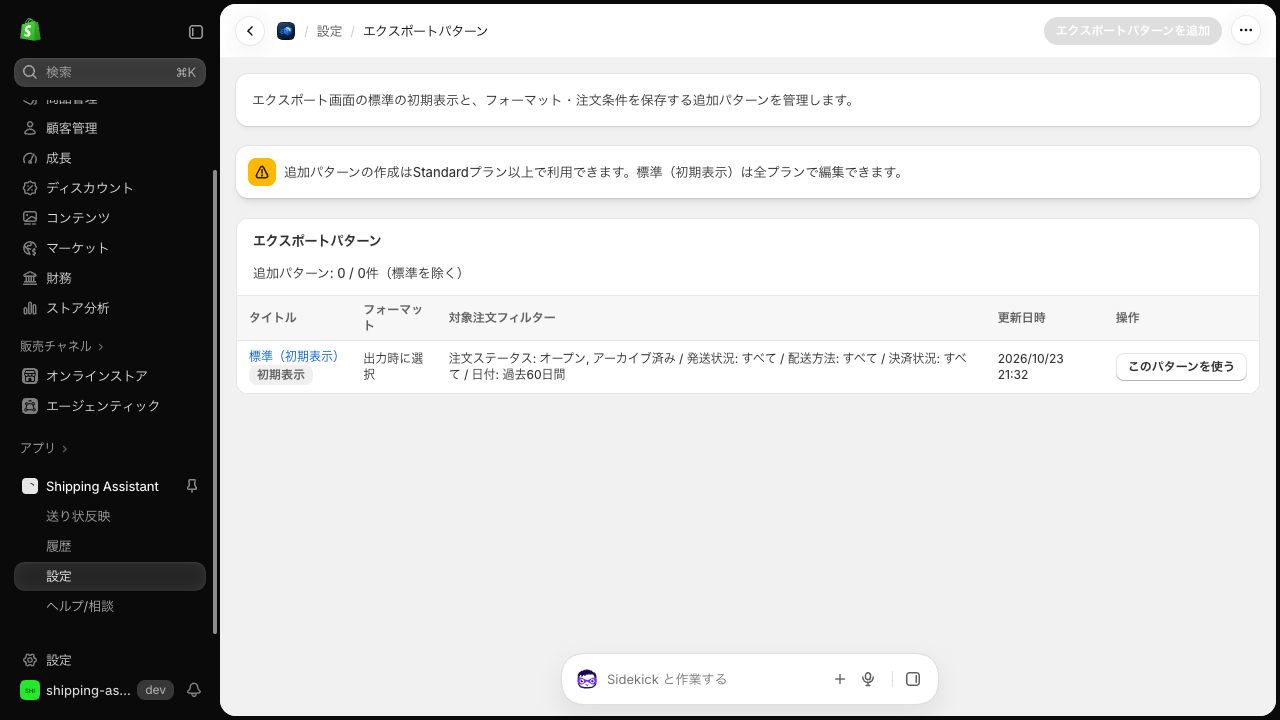Click the ディスカウント discount icon
The image size is (1280, 720).
(30, 188)
